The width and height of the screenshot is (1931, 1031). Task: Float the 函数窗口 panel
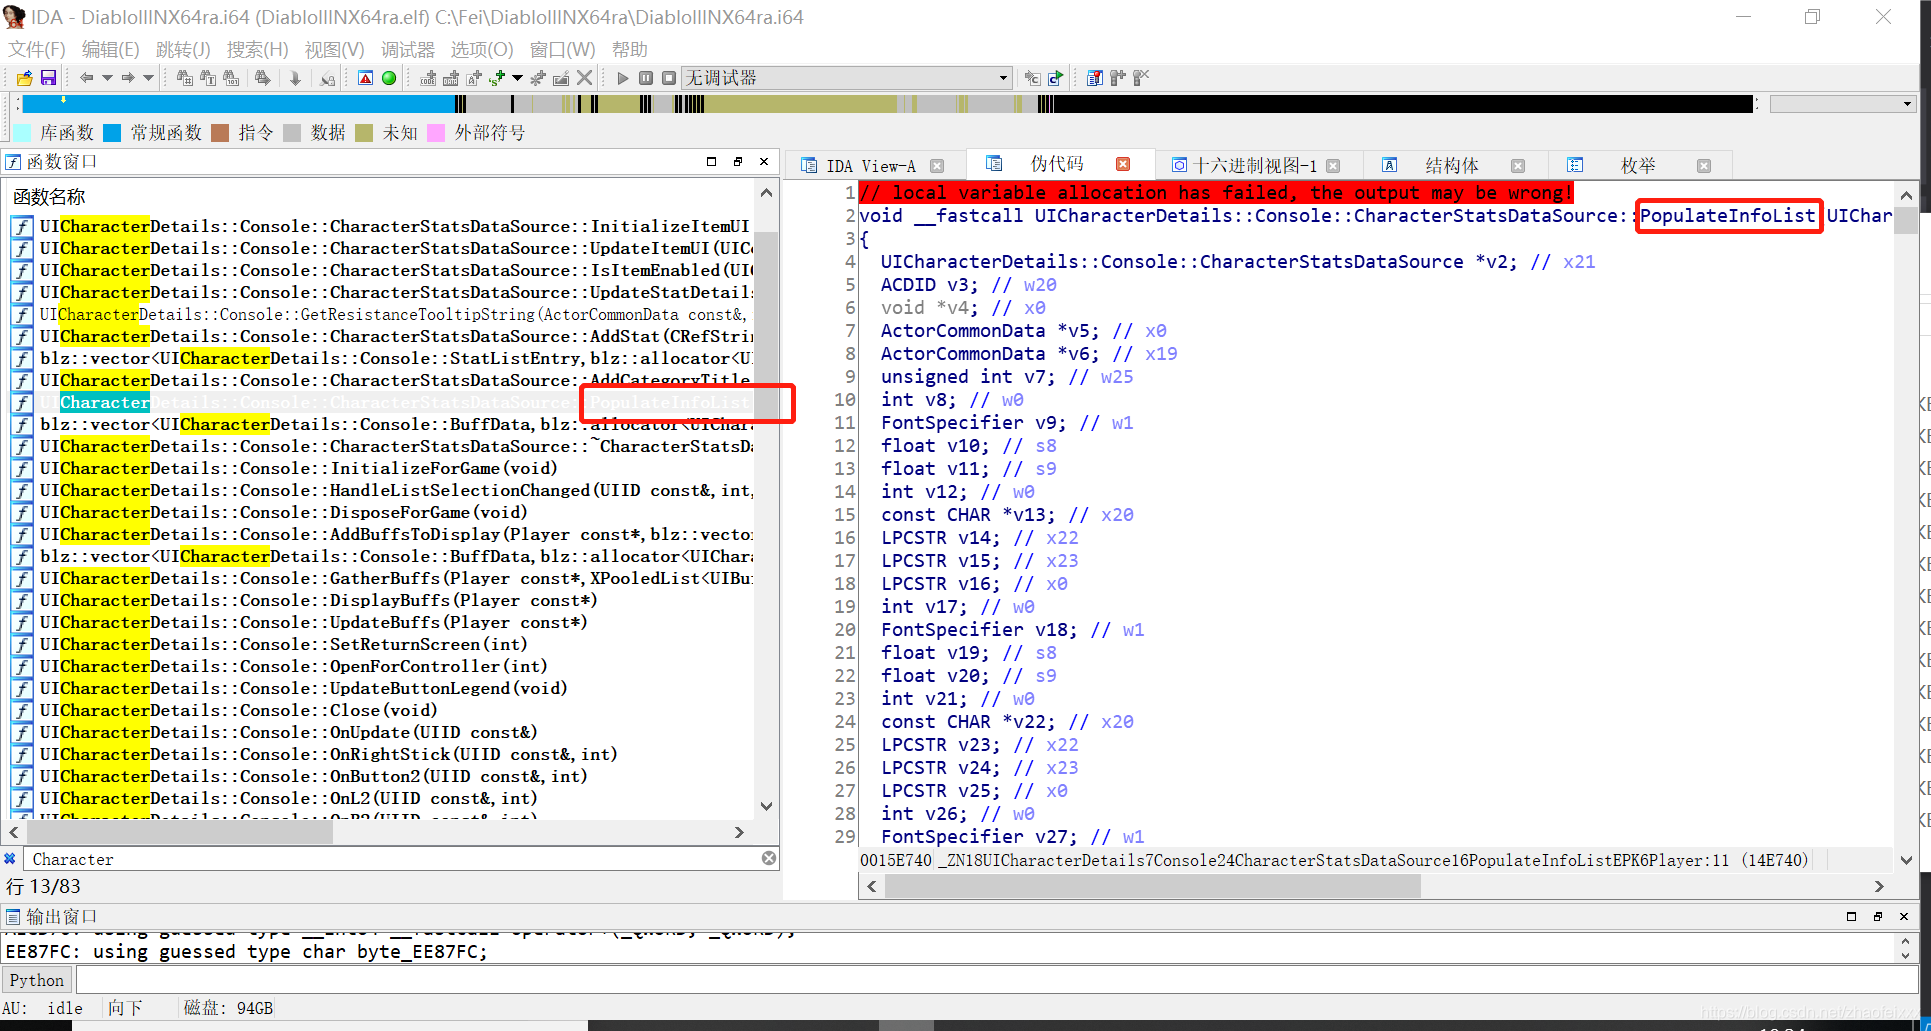click(x=738, y=161)
